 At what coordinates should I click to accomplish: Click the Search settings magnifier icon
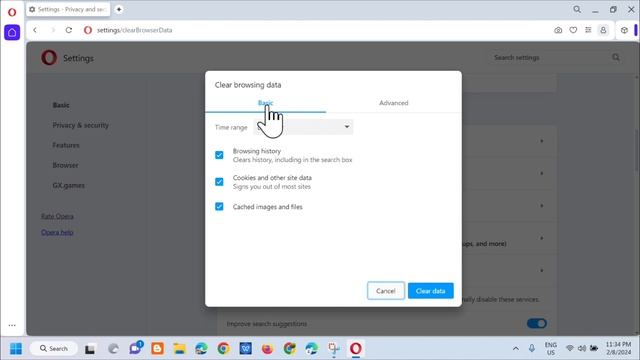coord(616,58)
